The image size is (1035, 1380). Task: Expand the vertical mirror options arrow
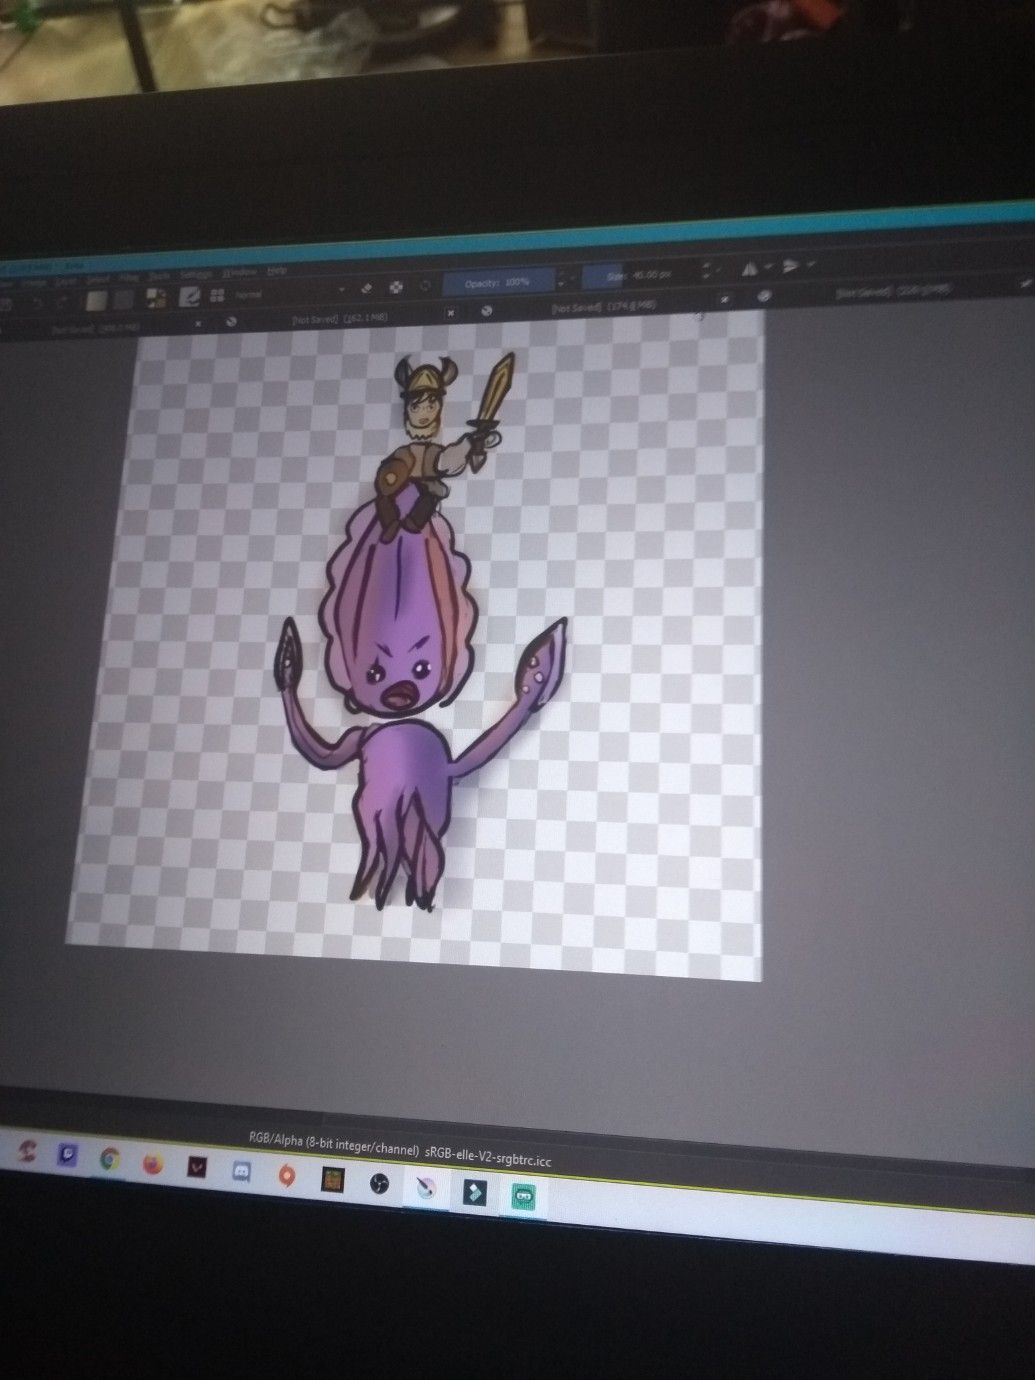click(809, 264)
